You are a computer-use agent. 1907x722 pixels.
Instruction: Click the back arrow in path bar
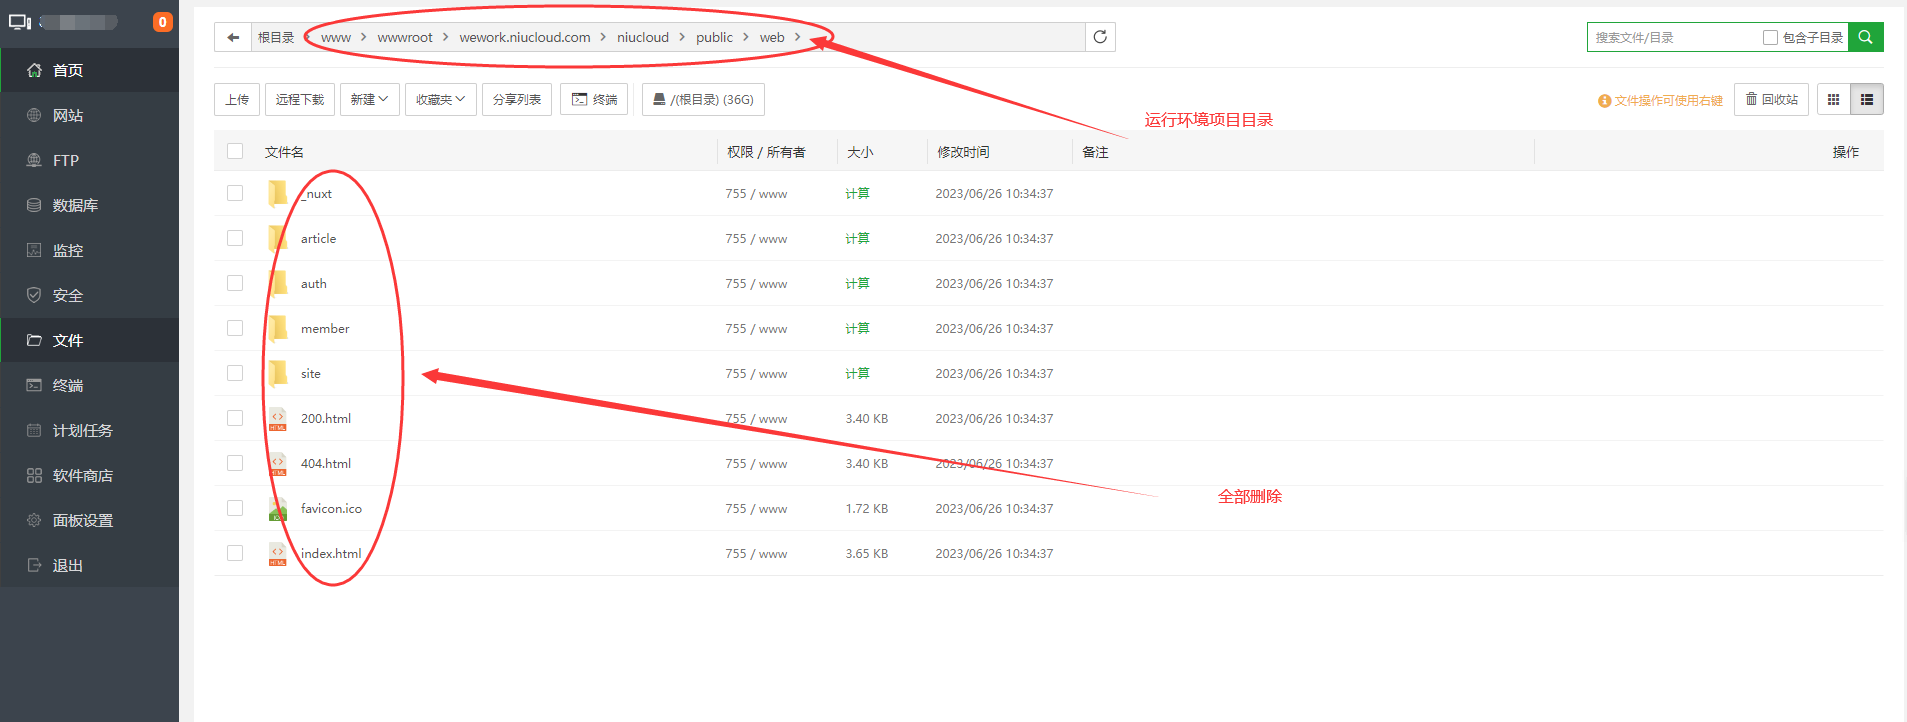[x=233, y=38]
